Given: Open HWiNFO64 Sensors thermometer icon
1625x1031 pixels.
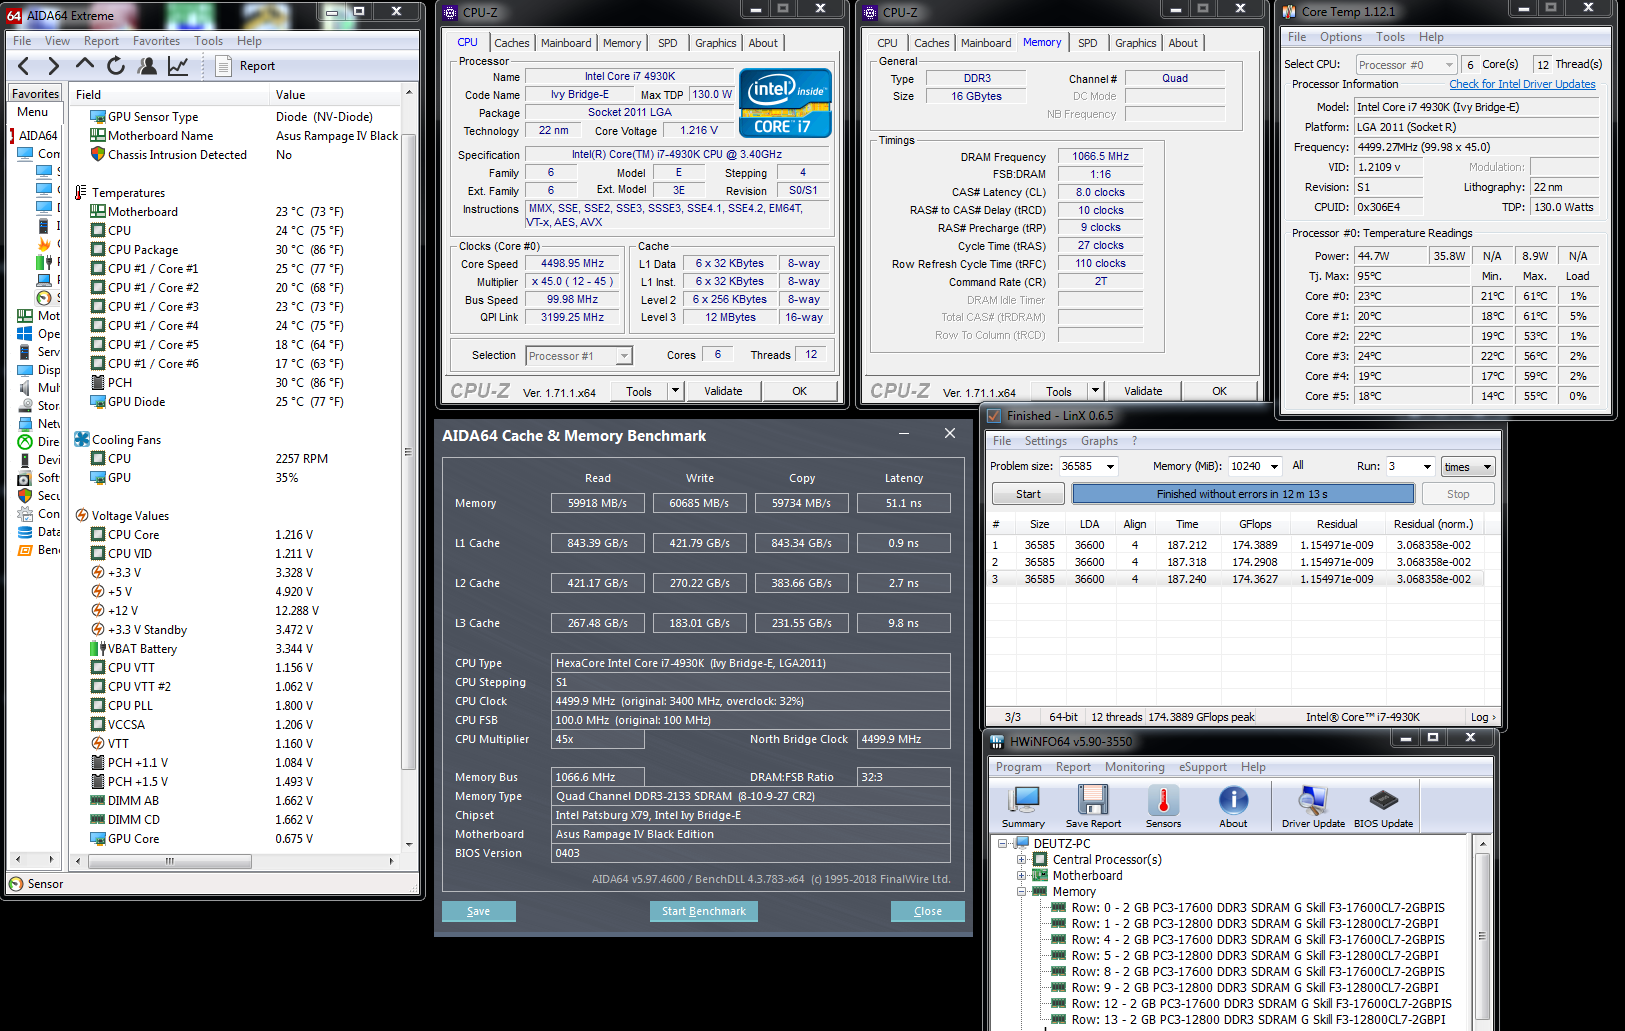Looking at the screenshot, I should tap(1163, 807).
